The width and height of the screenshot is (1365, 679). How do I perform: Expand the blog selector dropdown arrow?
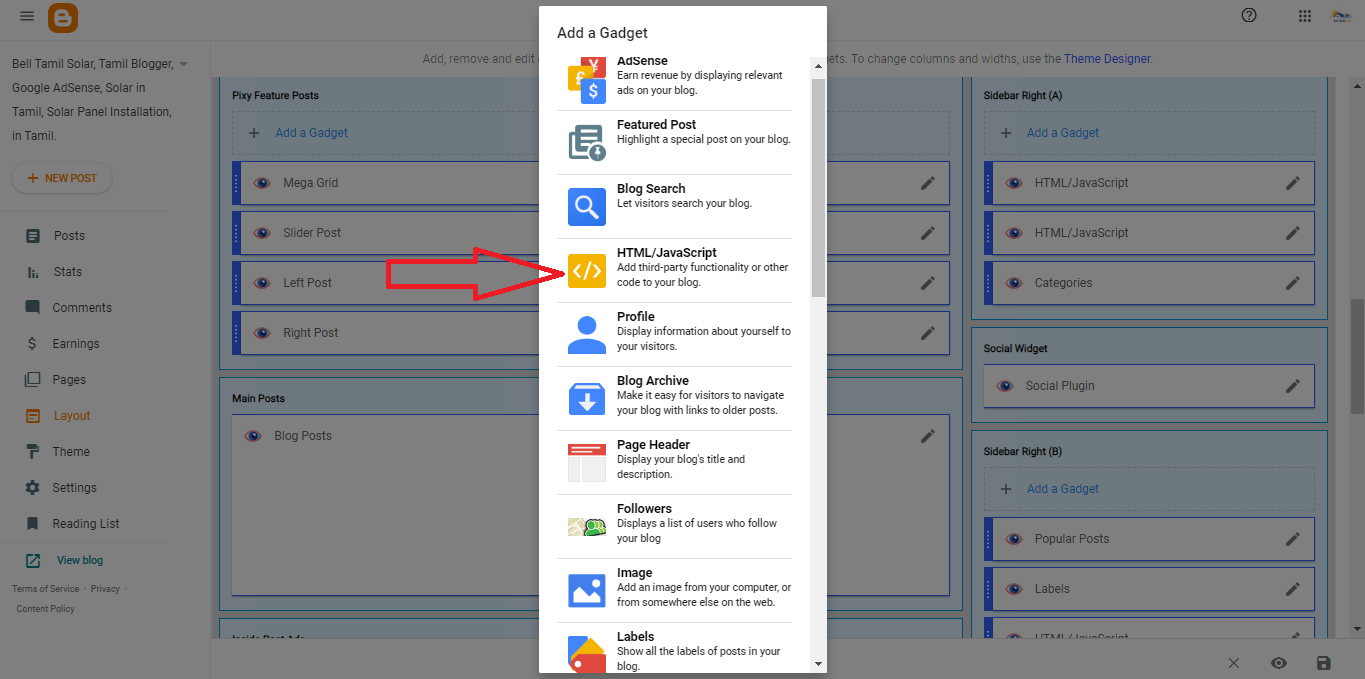[x=184, y=64]
